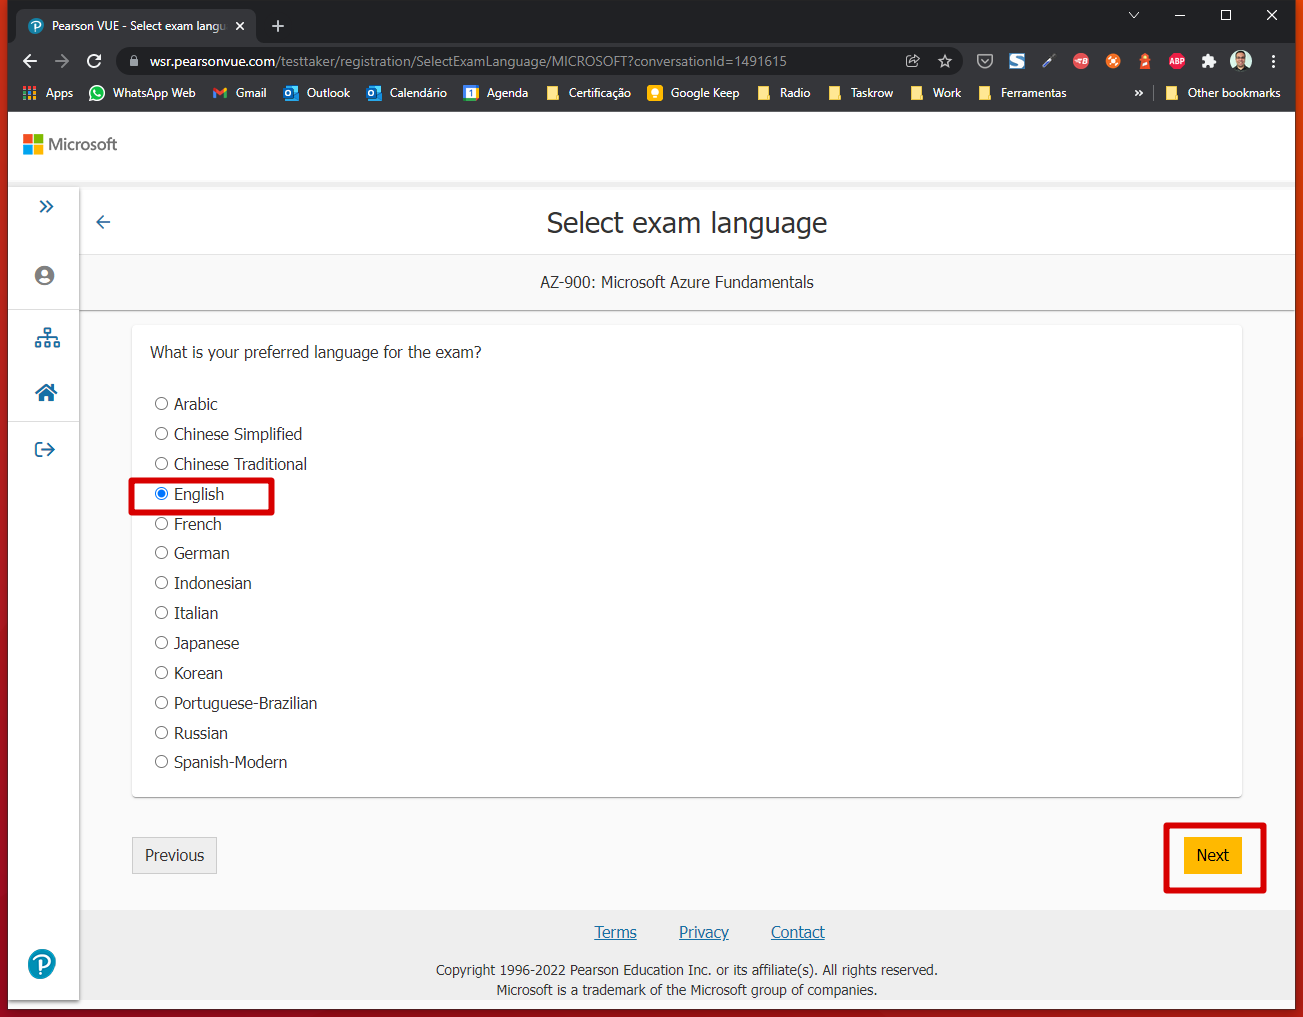Open tab search dropdown arrow
Image resolution: width=1303 pixels, height=1017 pixels.
coord(1133,15)
